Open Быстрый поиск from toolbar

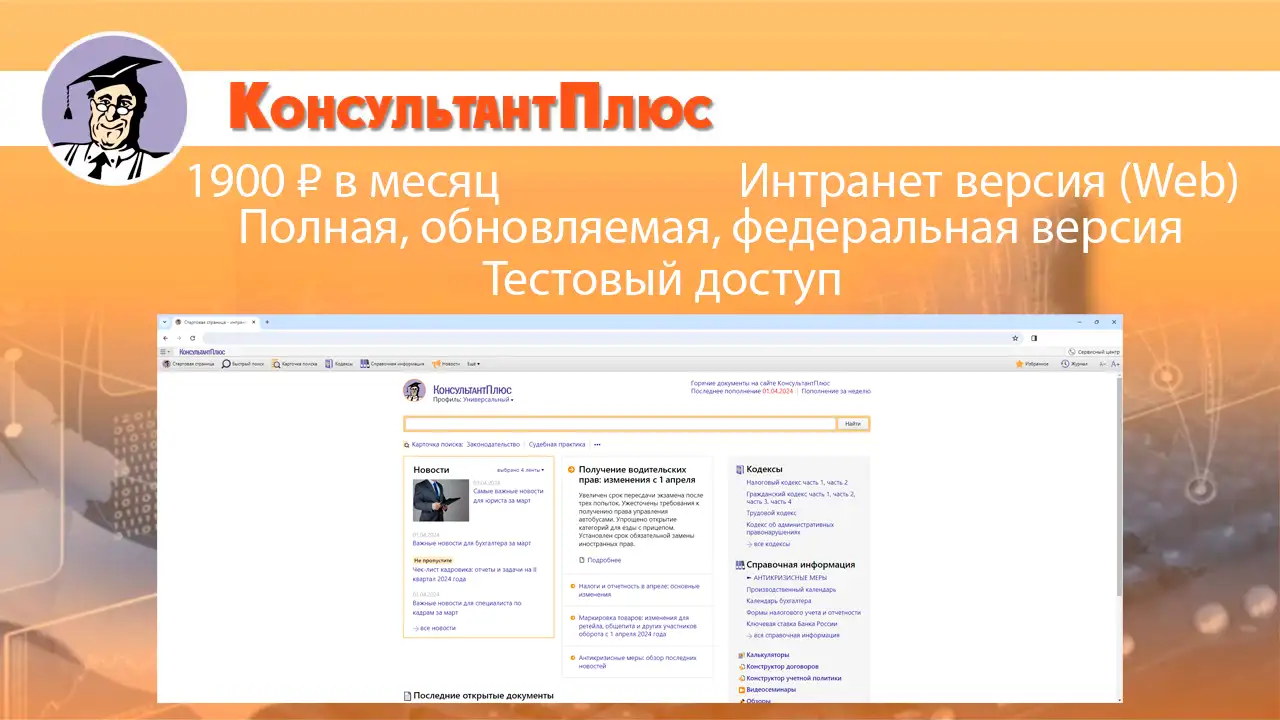(x=243, y=364)
